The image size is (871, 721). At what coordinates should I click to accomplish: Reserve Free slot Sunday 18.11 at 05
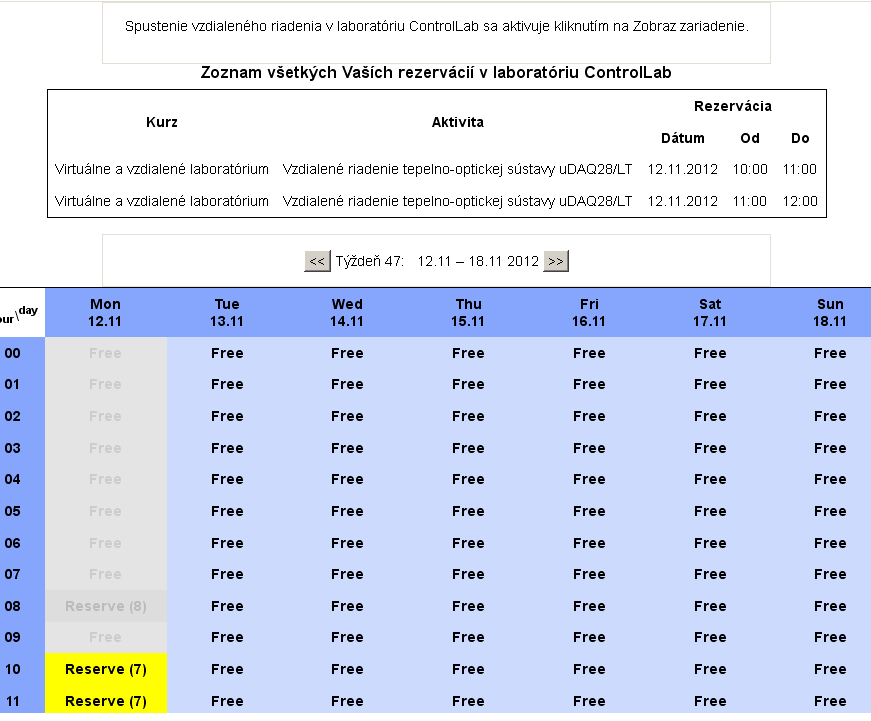tap(830, 511)
